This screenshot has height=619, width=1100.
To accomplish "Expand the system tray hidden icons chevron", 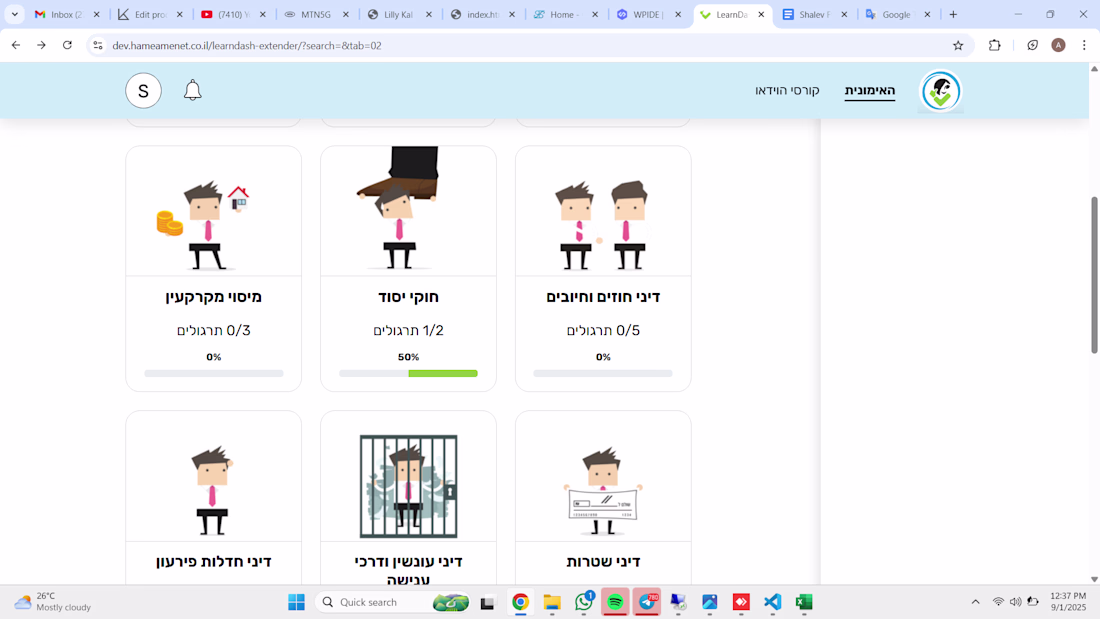I will tap(975, 602).
